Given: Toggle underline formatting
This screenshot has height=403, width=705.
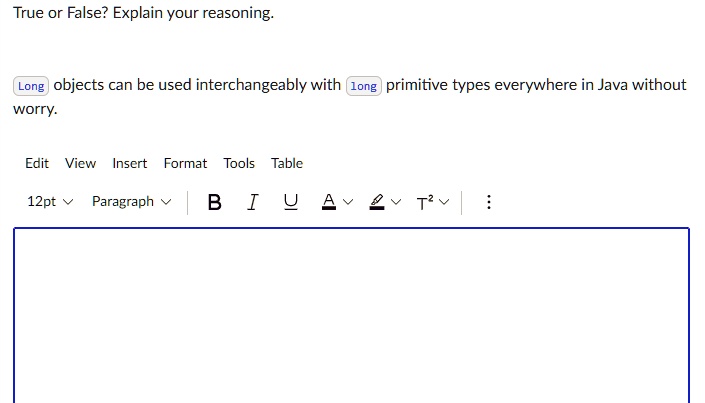Looking at the screenshot, I should point(291,202).
